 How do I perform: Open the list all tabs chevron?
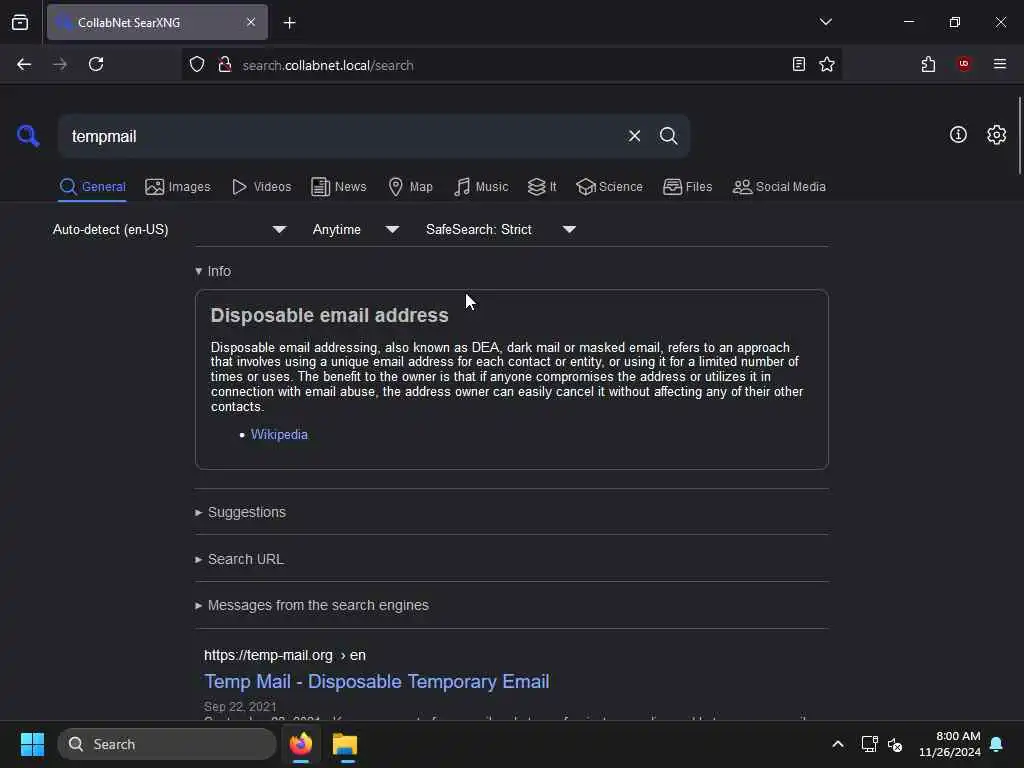pyautogui.click(x=825, y=22)
